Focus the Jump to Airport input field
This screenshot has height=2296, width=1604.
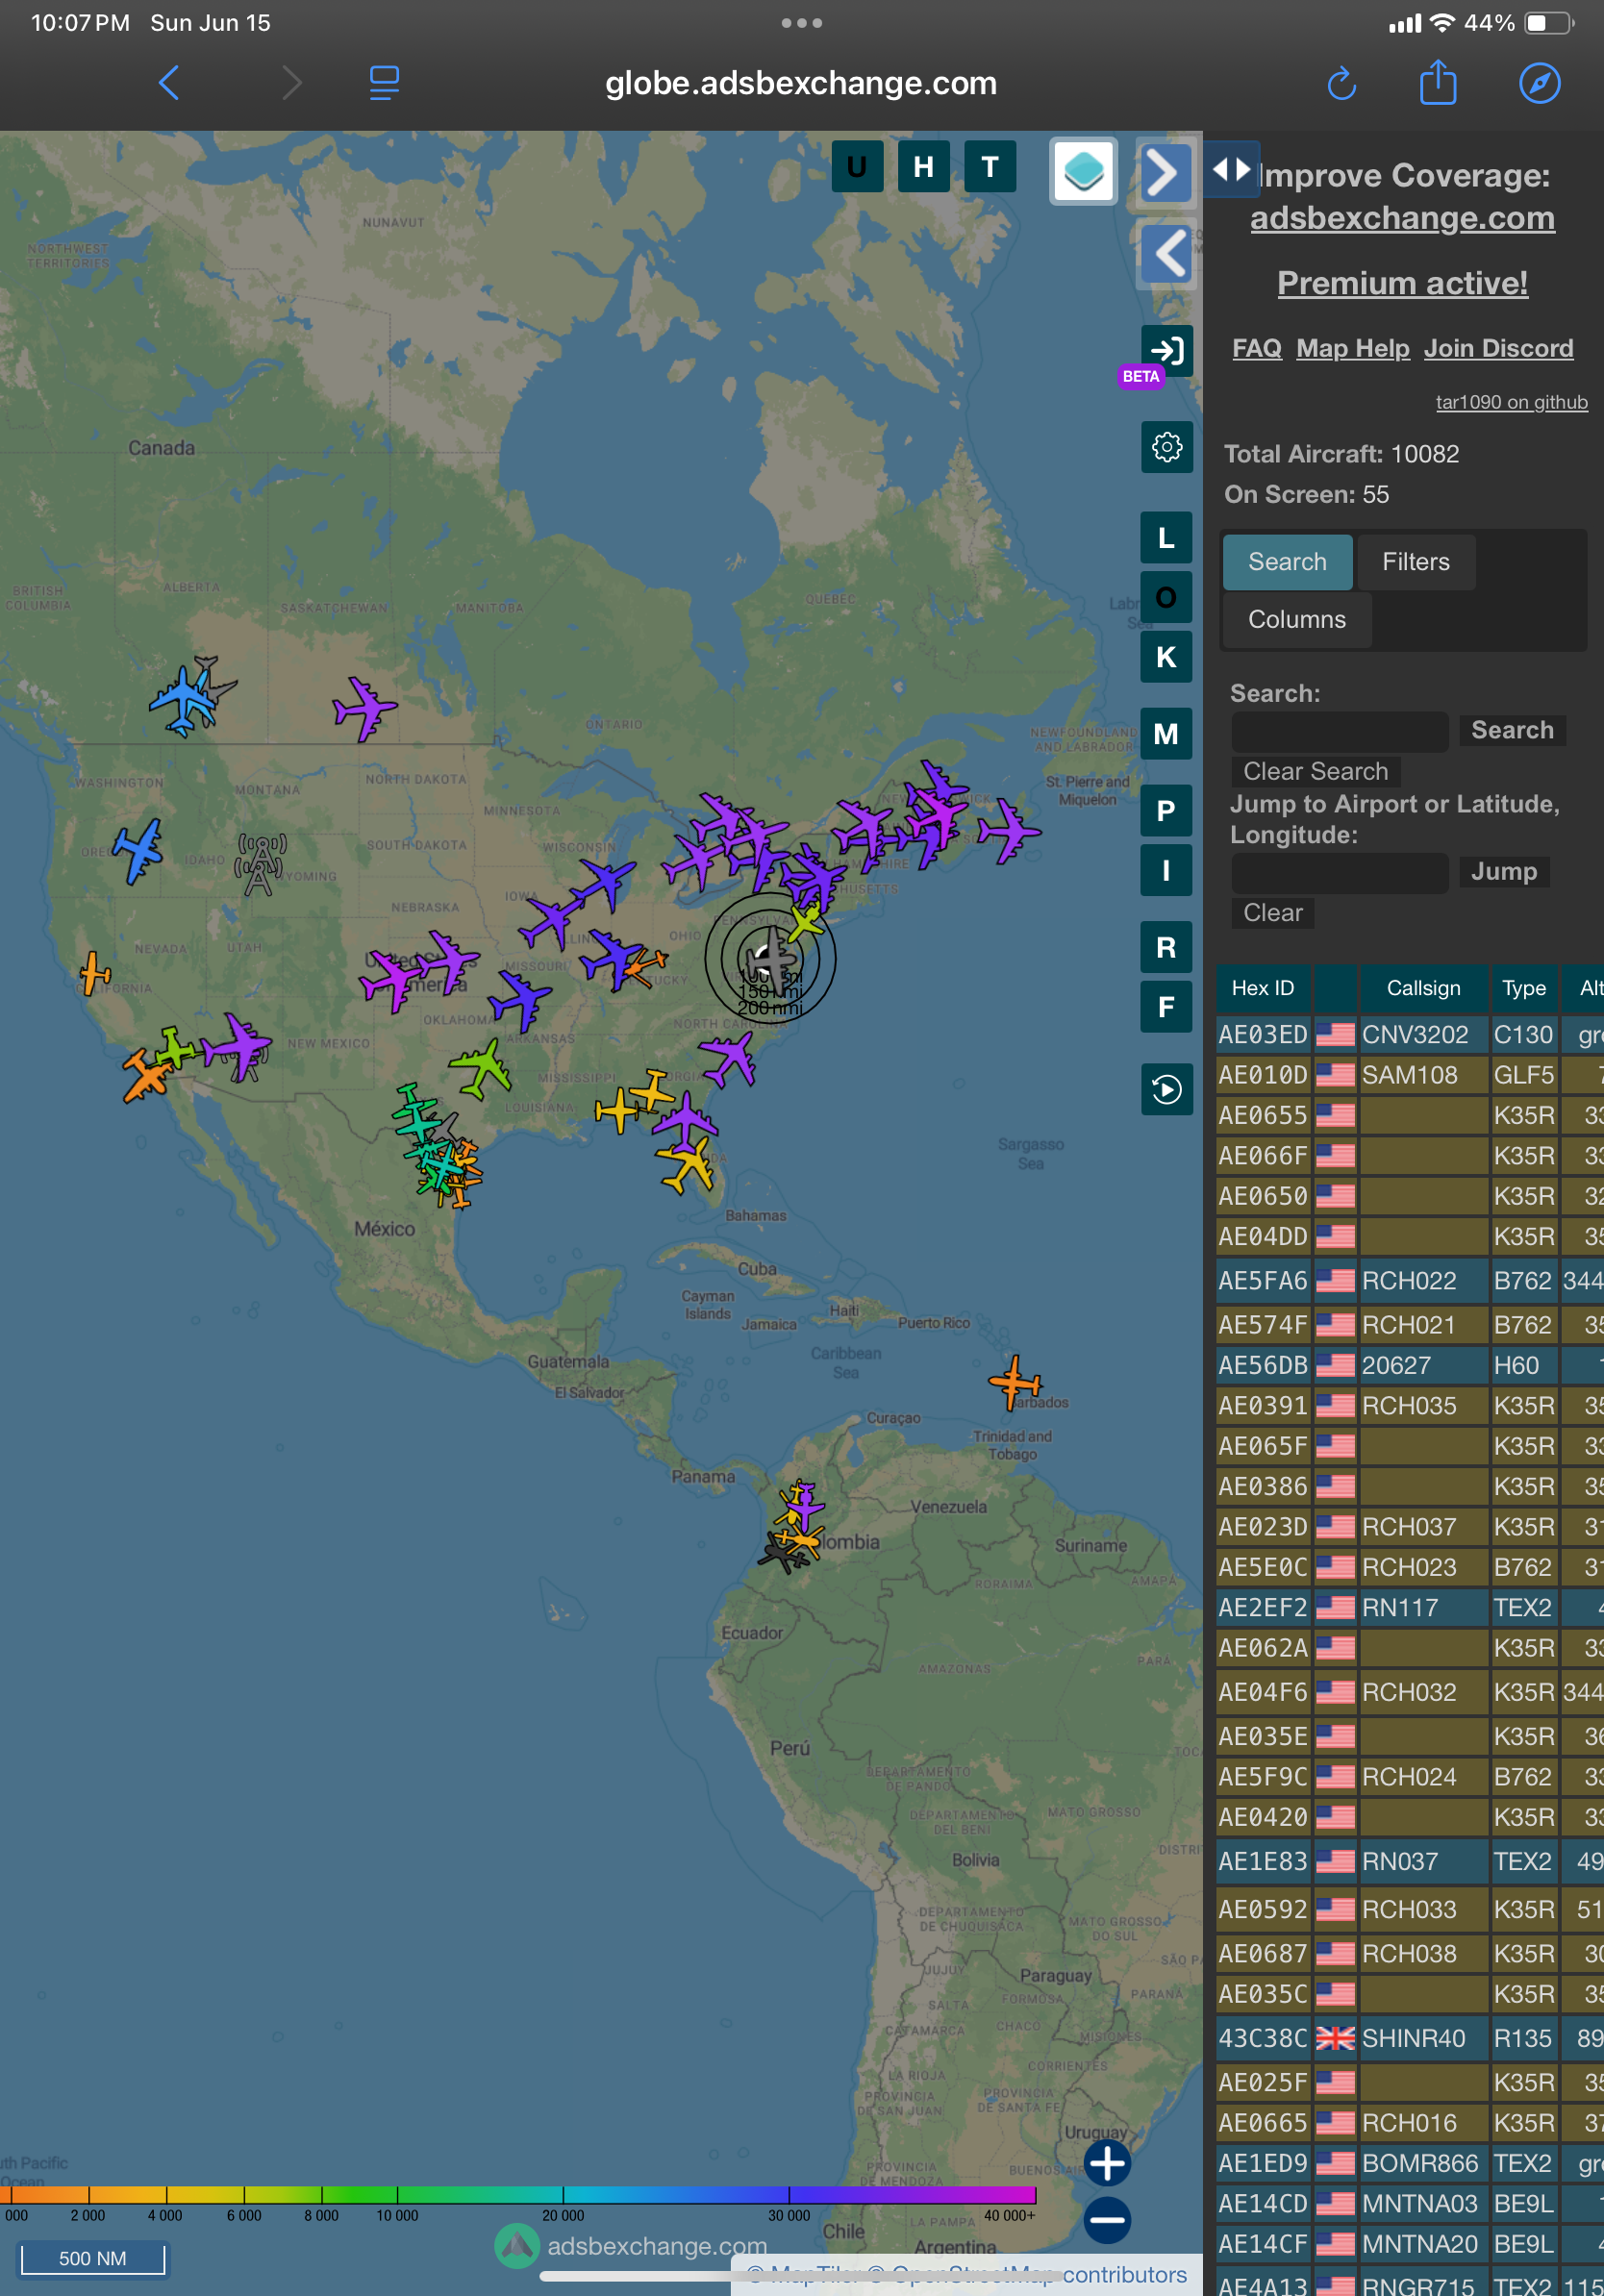(1339, 873)
